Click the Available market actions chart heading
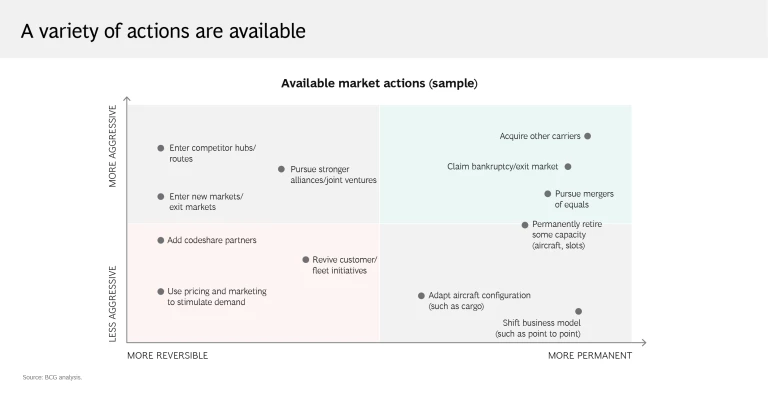768x402 pixels. pyautogui.click(x=379, y=83)
